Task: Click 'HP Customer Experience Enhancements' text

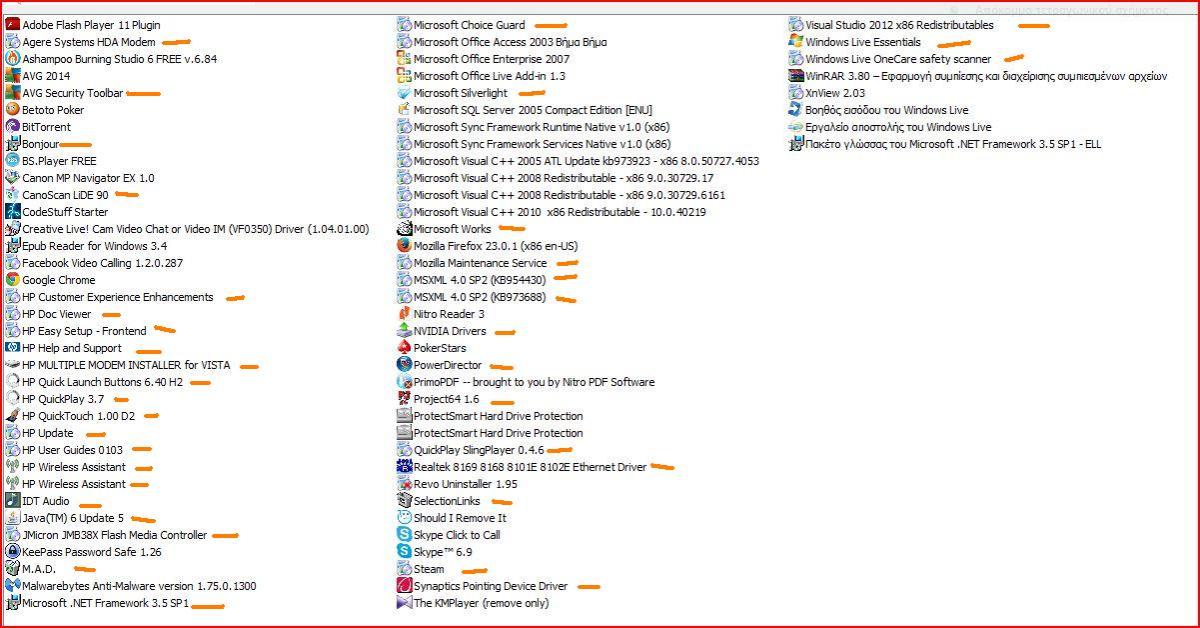Action: [118, 297]
